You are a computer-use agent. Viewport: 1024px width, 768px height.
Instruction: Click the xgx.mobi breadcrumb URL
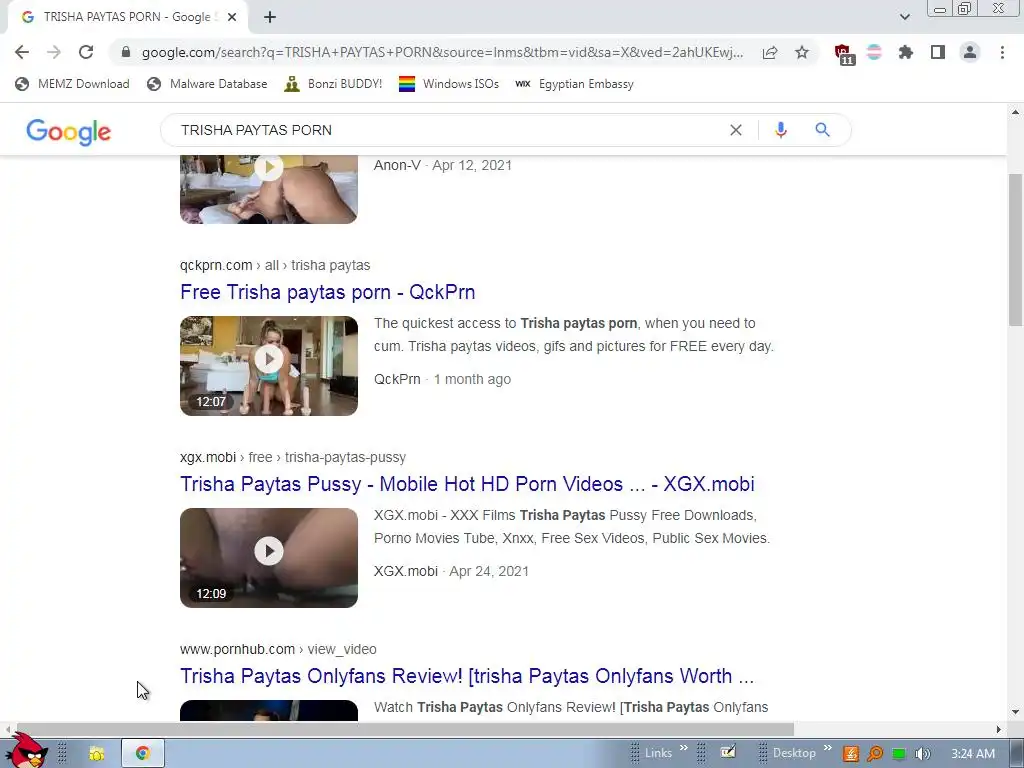[x=293, y=457]
